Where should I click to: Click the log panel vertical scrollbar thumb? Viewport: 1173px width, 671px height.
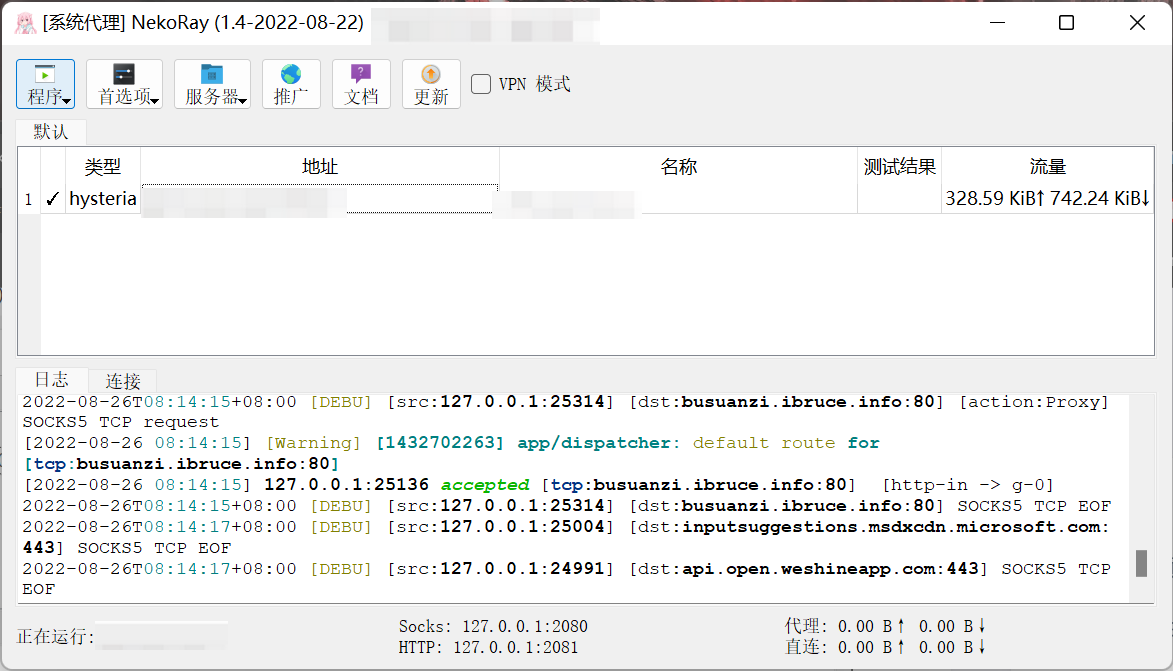coord(1141,563)
